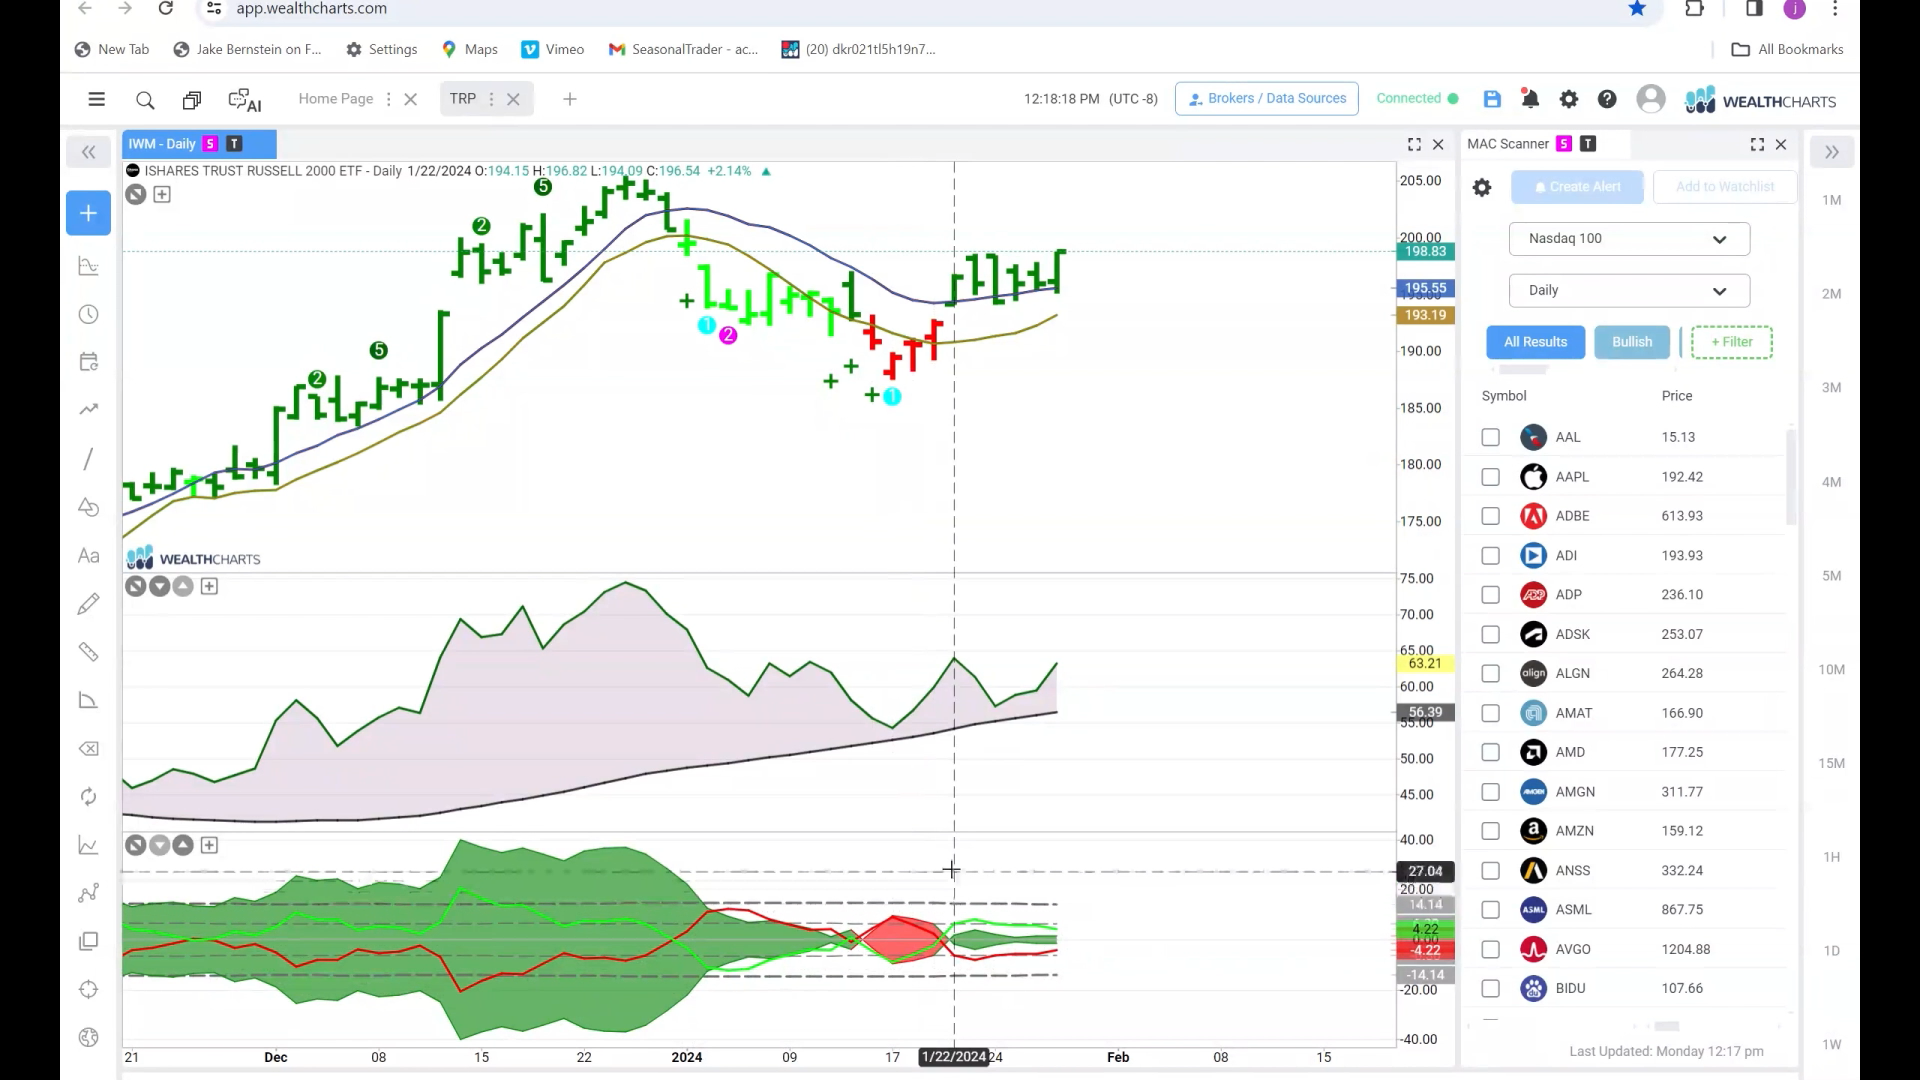1920x1080 pixels.
Task: Switch to the Home Page tab
Action: 336,99
